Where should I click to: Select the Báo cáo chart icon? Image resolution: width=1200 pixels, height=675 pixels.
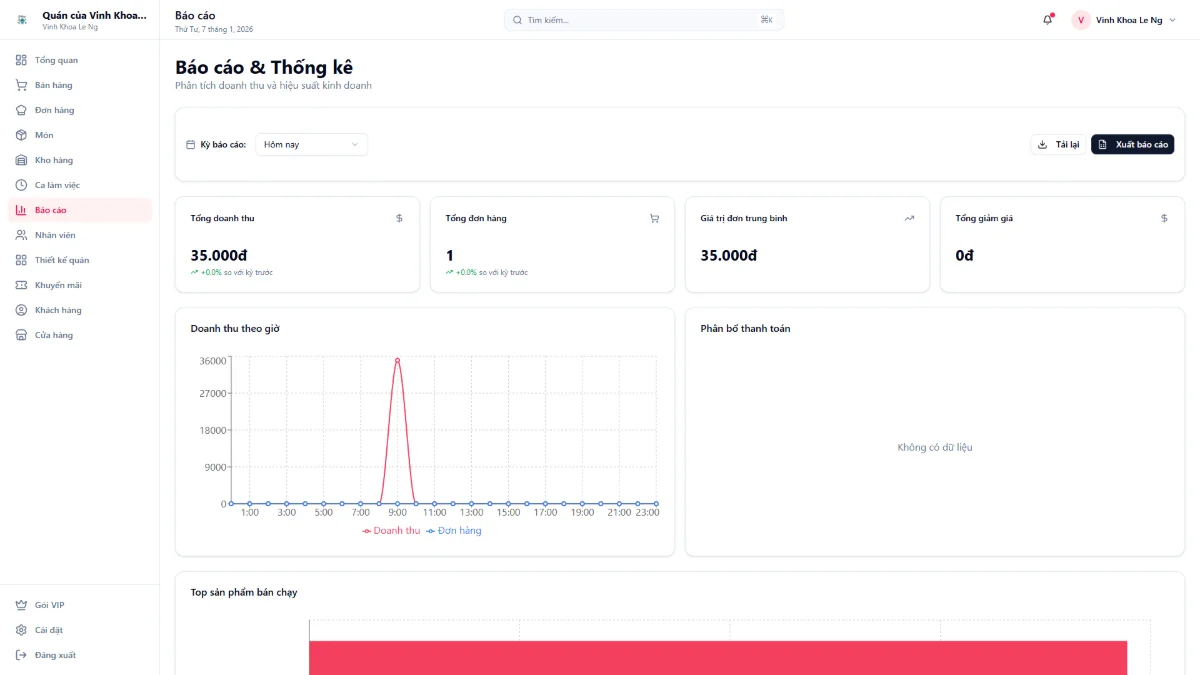[21, 210]
